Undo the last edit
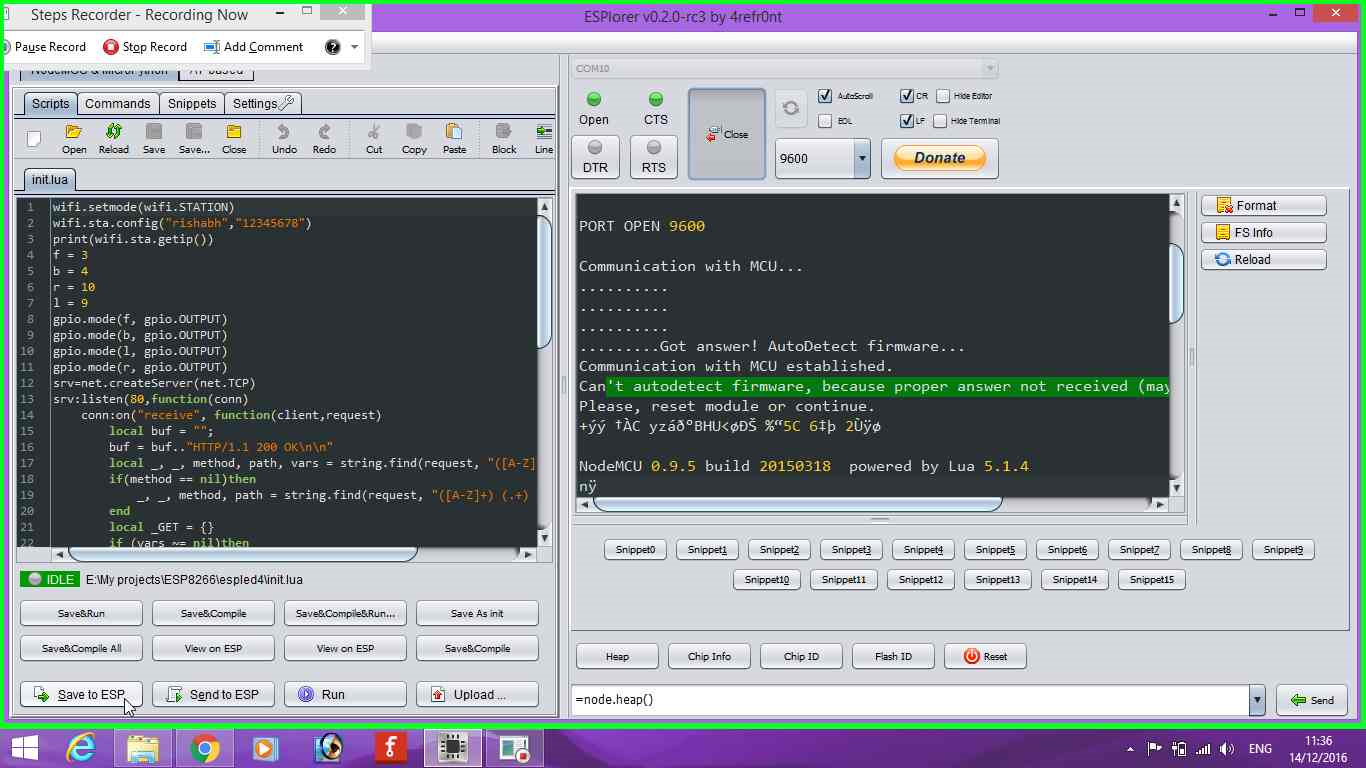 284,139
